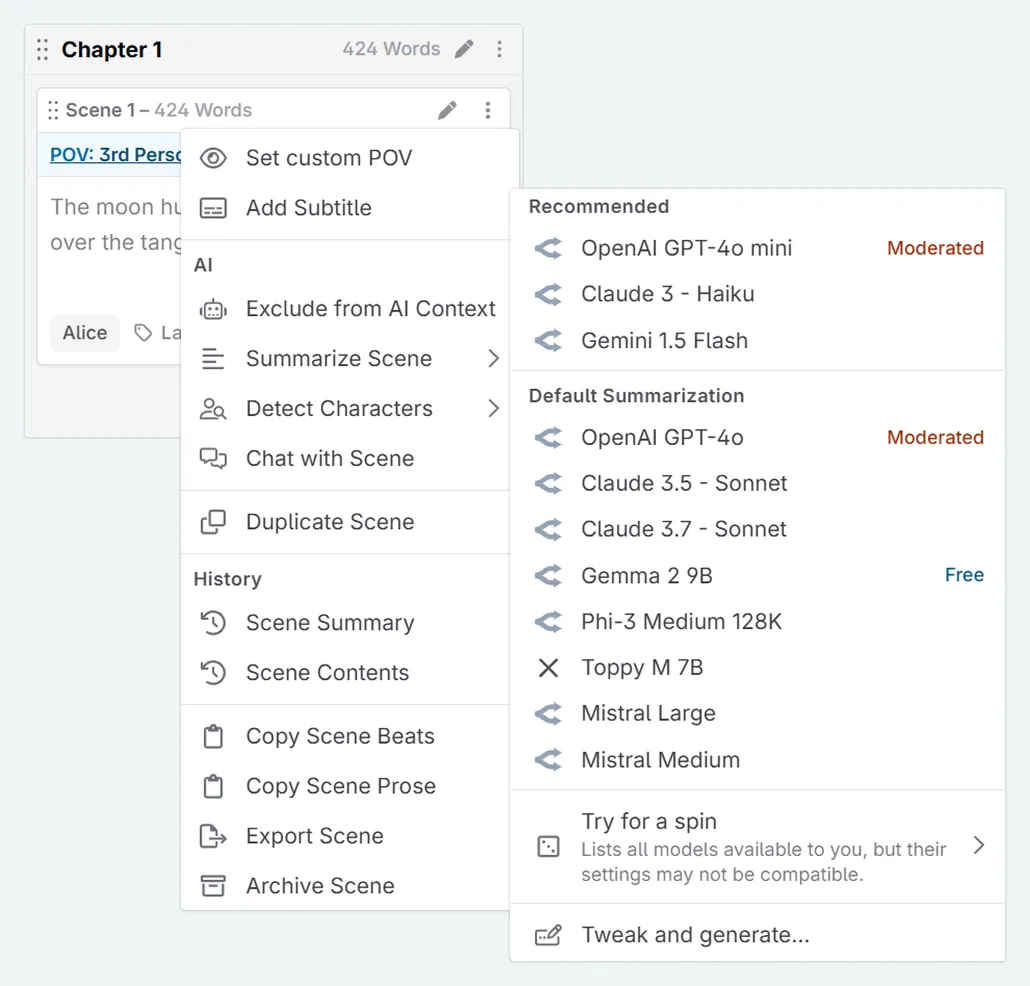Set custom POV via eye icon
This screenshot has width=1030, height=986.
click(213, 158)
